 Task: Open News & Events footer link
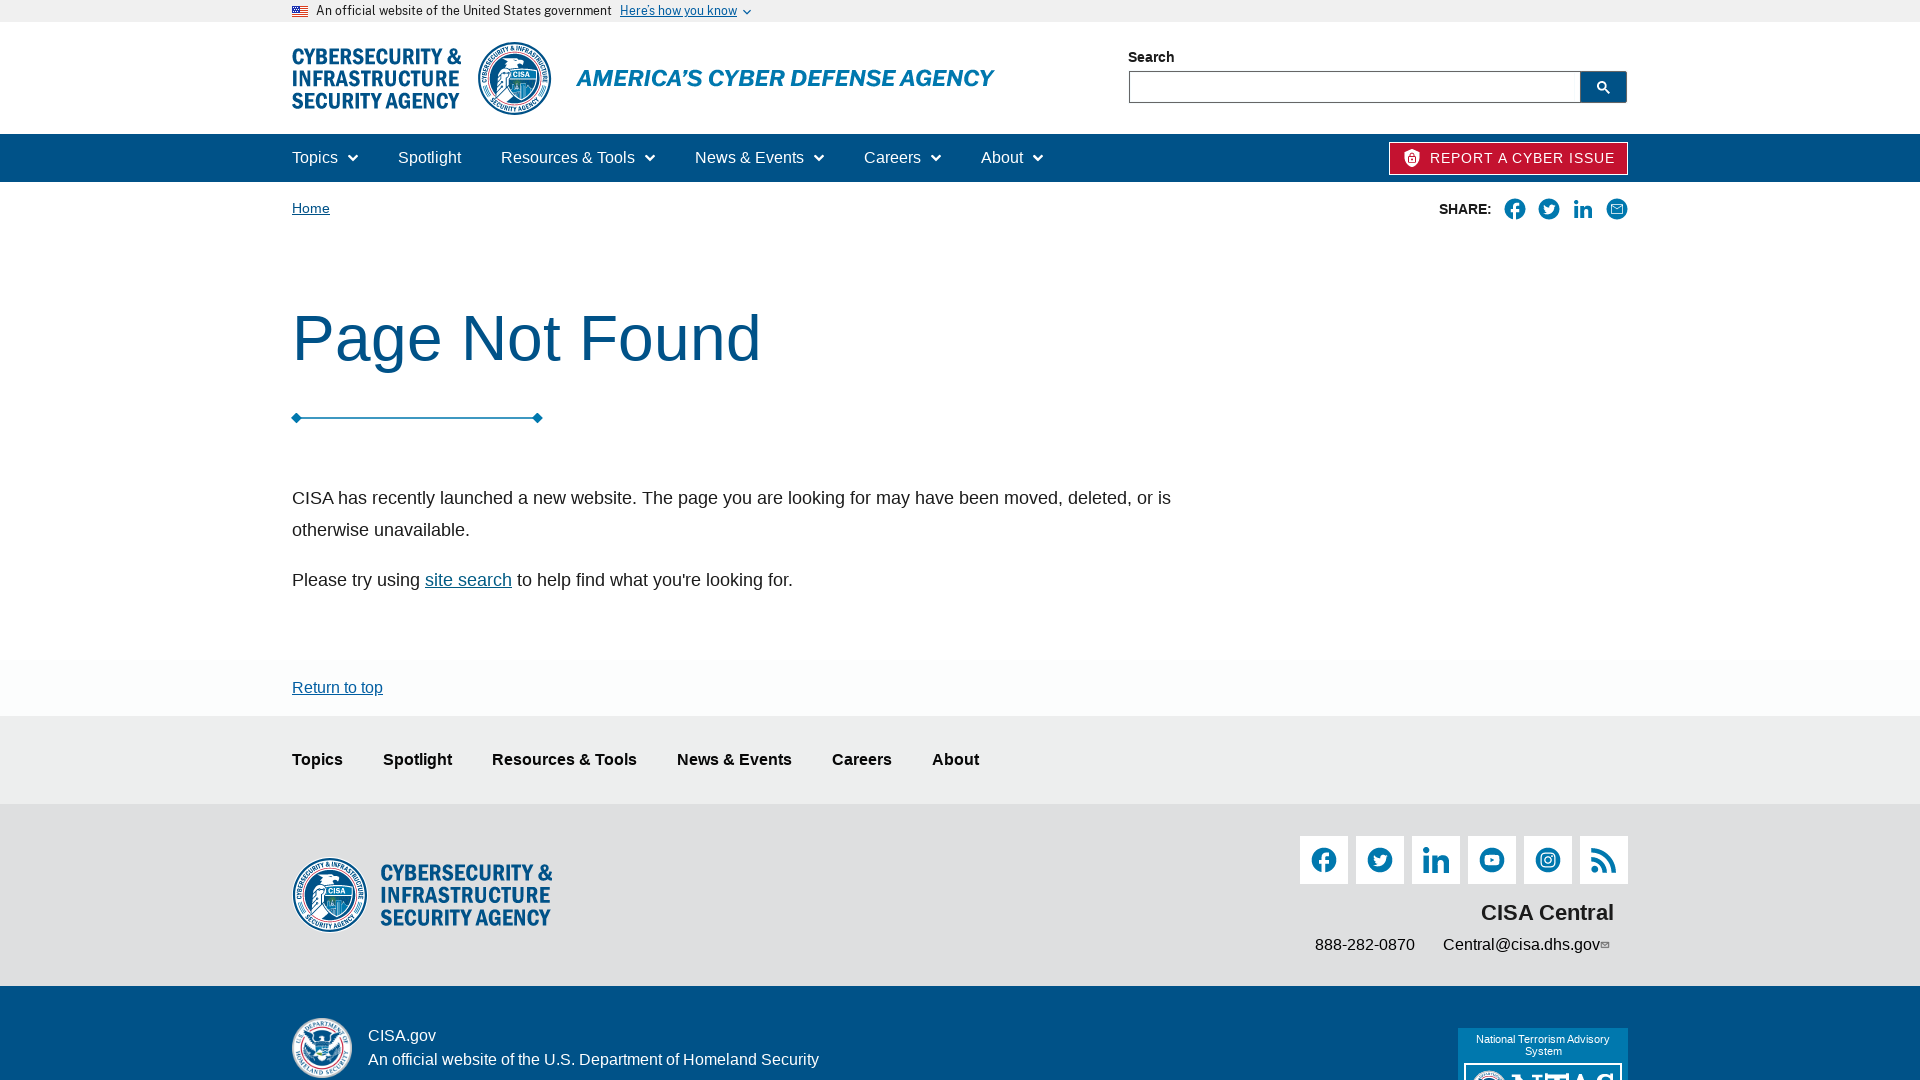click(x=734, y=760)
